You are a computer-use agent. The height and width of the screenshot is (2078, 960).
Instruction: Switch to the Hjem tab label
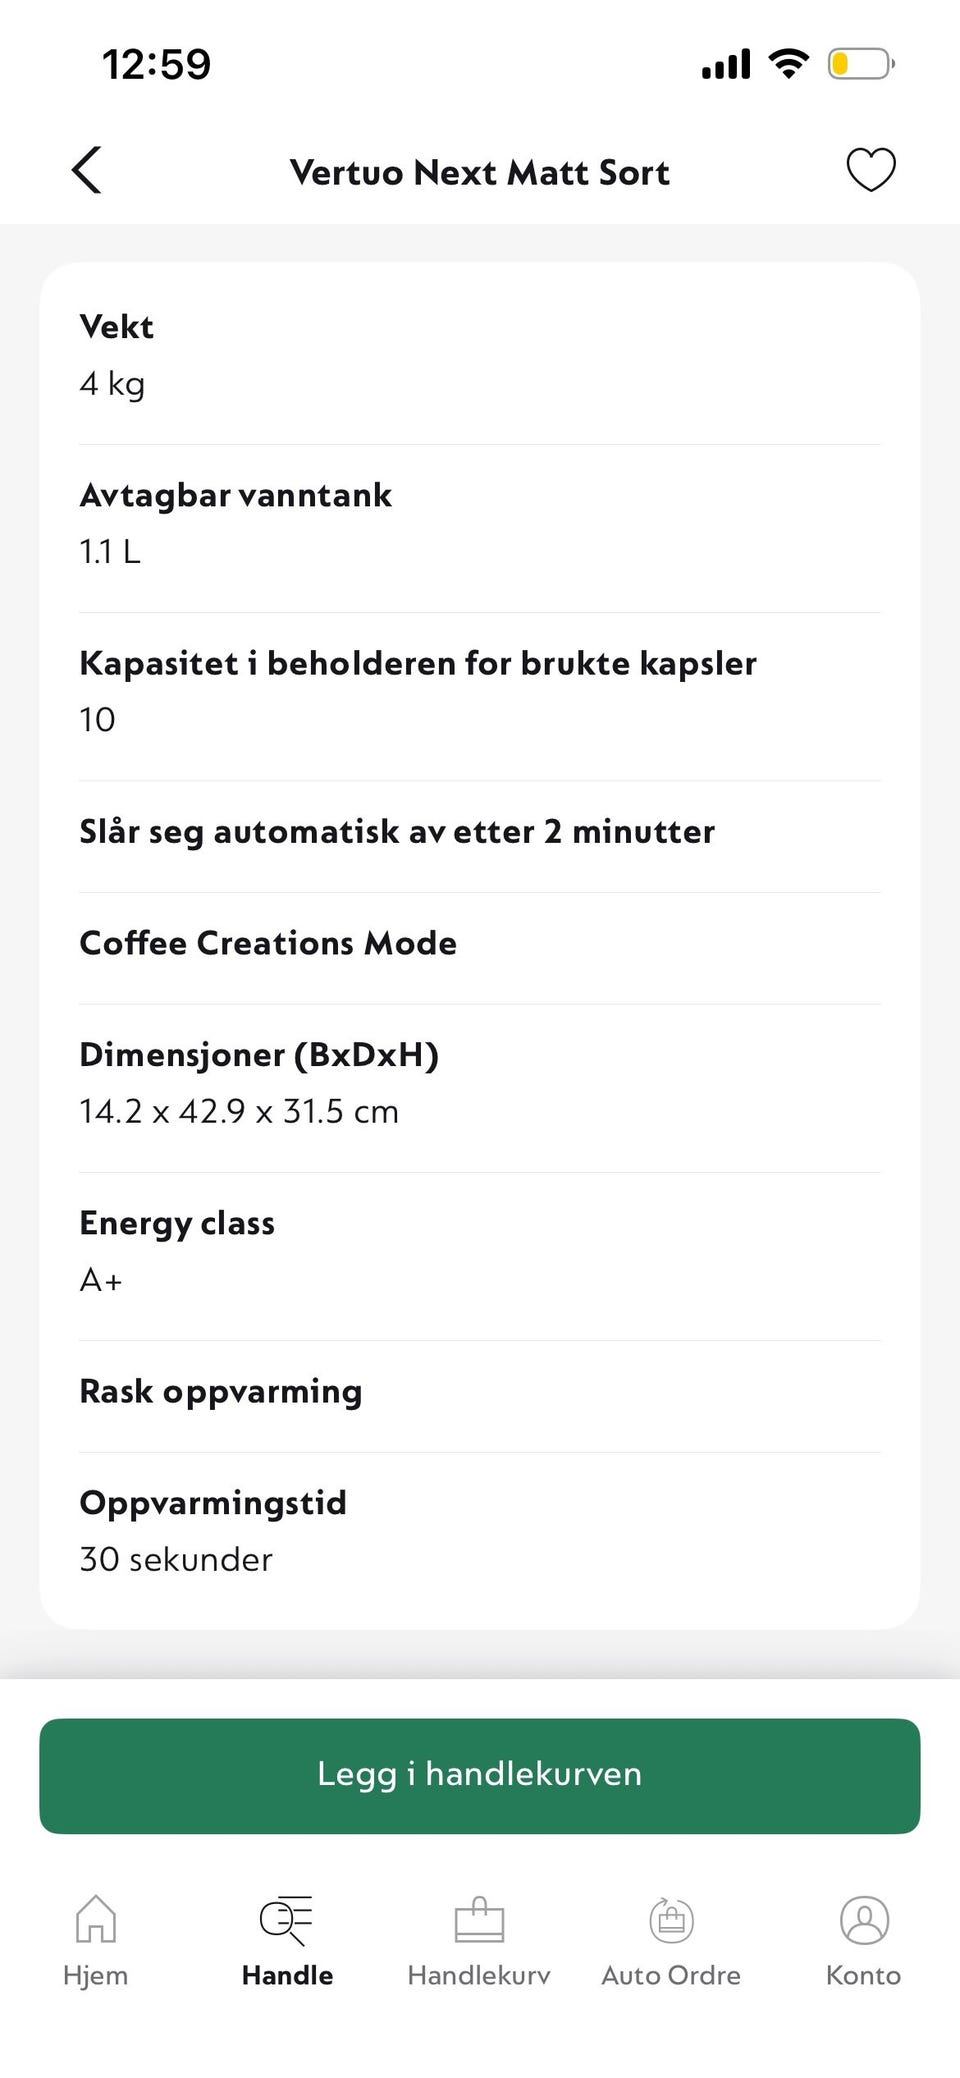pos(96,1975)
